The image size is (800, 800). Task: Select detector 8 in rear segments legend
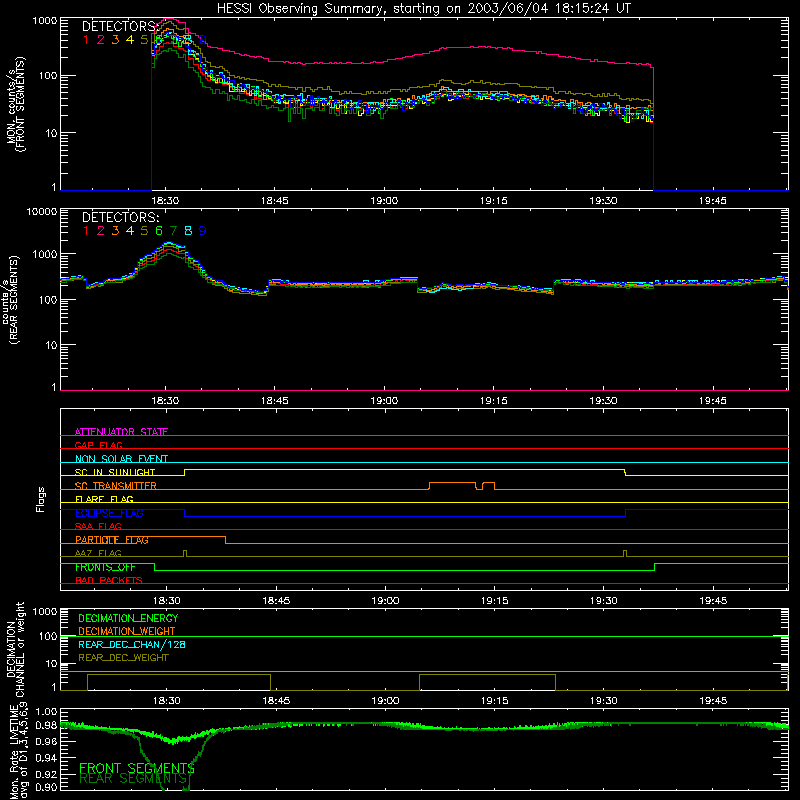click(188, 231)
